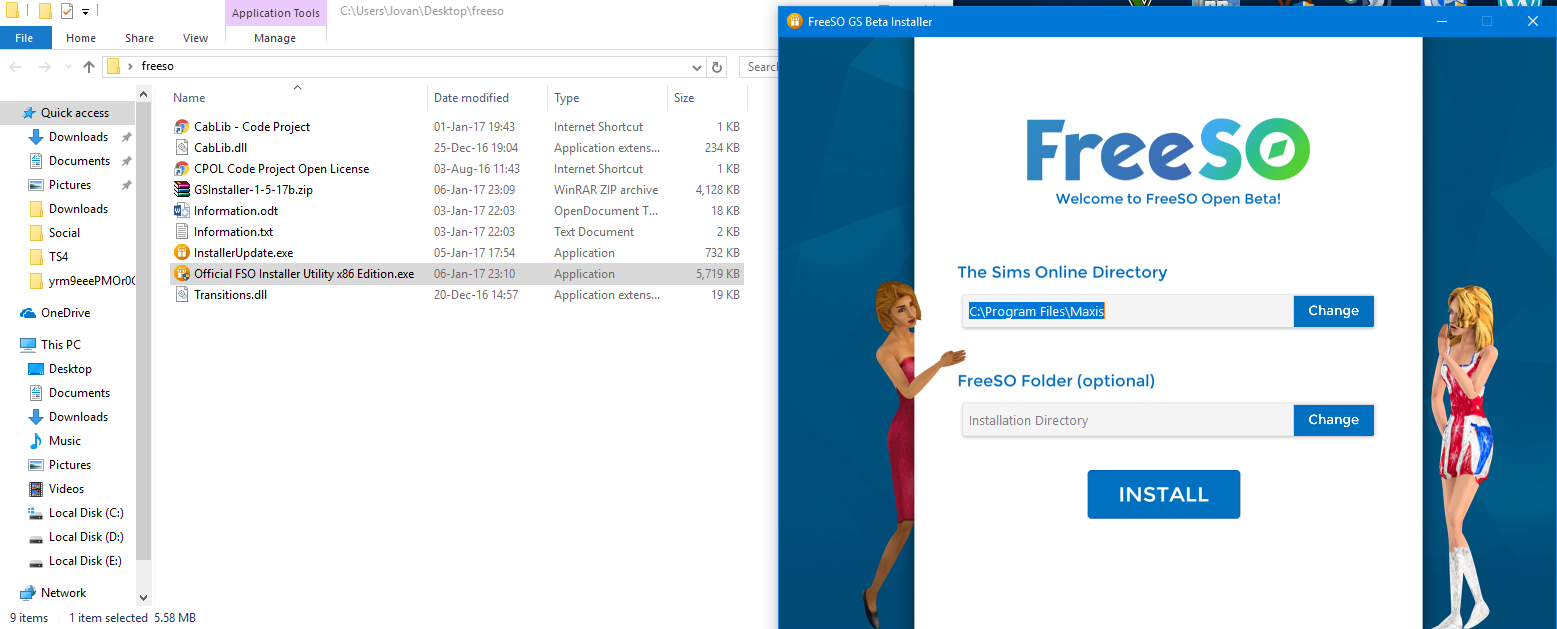Click the Information.odt document icon
The width and height of the screenshot is (1557, 629).
[182, 211]
